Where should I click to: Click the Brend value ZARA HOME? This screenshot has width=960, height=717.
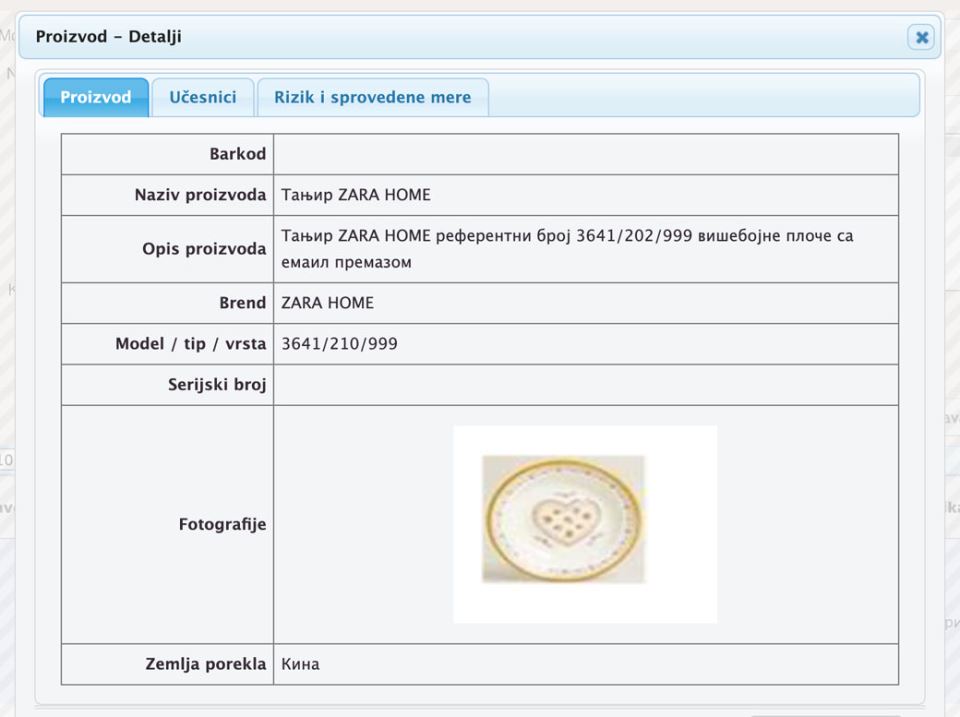click(327, 303)
